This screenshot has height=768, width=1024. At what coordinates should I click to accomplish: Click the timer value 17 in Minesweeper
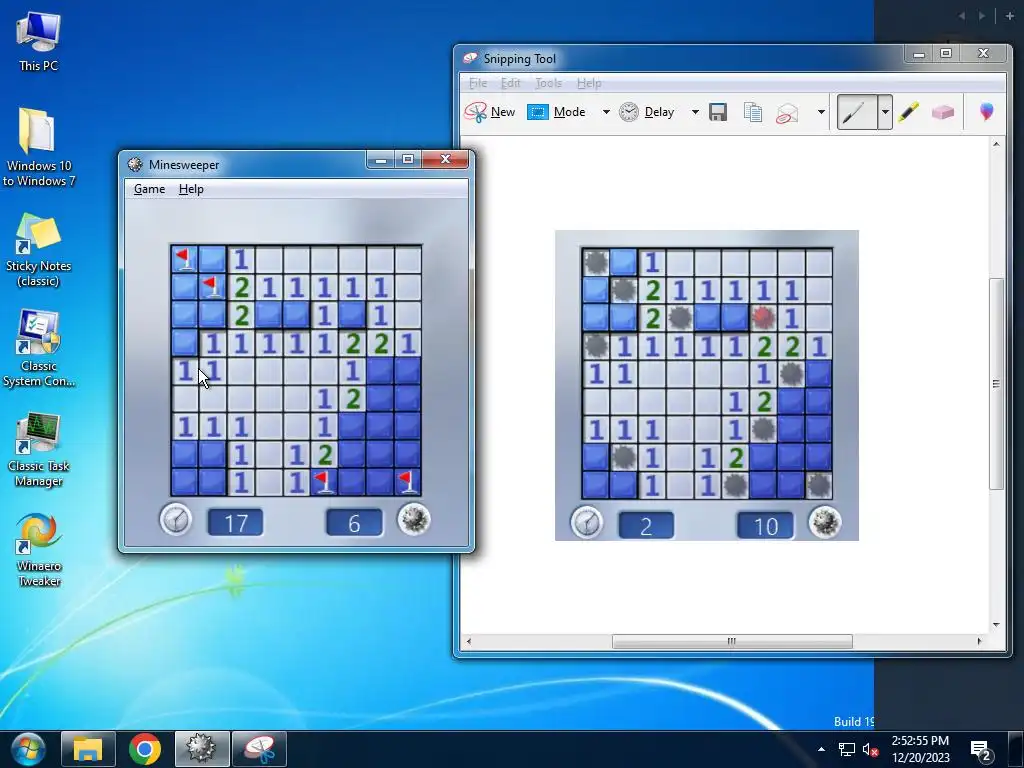click(235, 522)
